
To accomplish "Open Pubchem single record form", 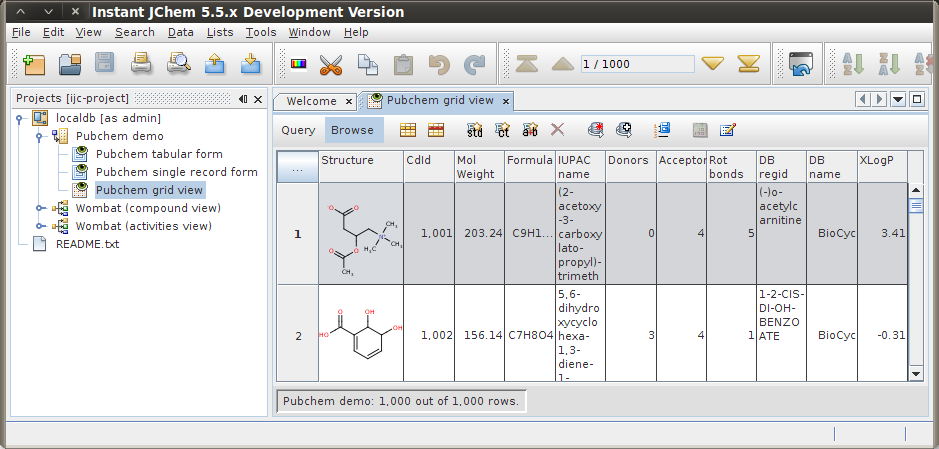I will coord(176,172).
